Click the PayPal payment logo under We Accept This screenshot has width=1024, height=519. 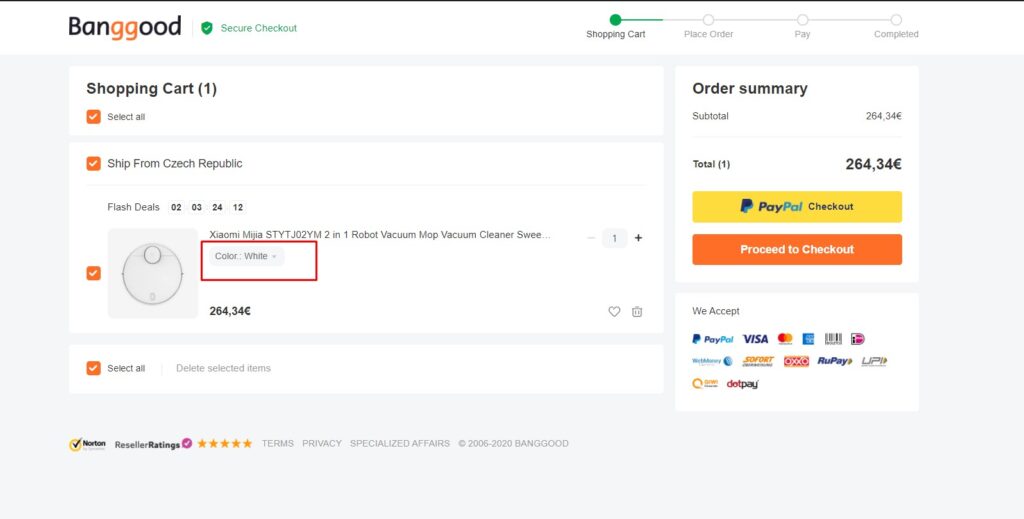[712, 339]
